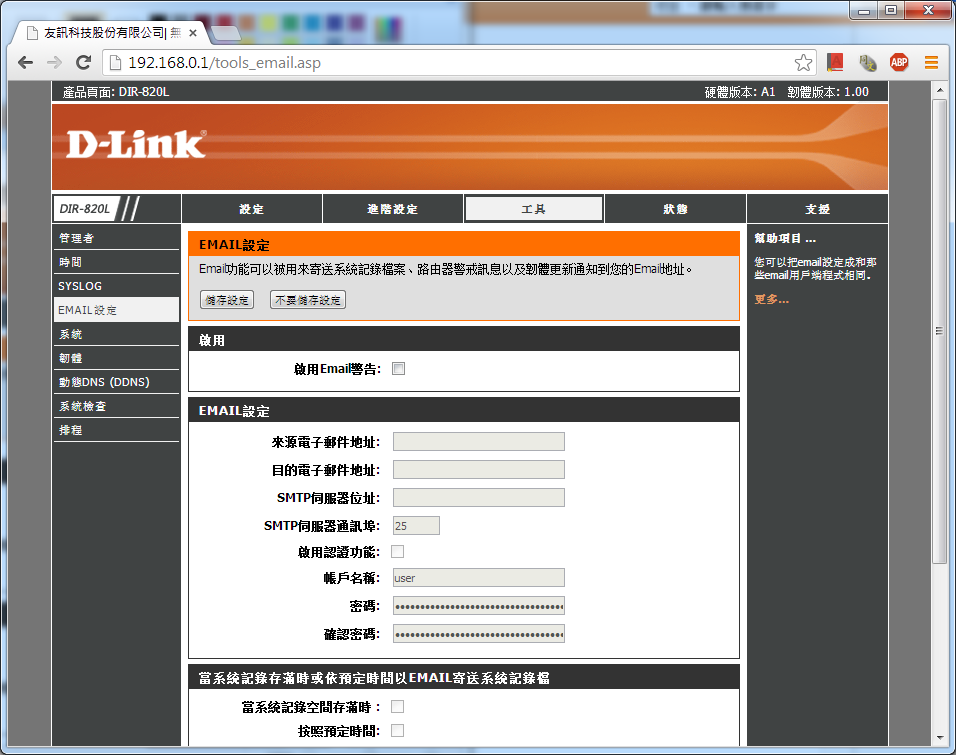Click the browser back arrow

(26, 62)
